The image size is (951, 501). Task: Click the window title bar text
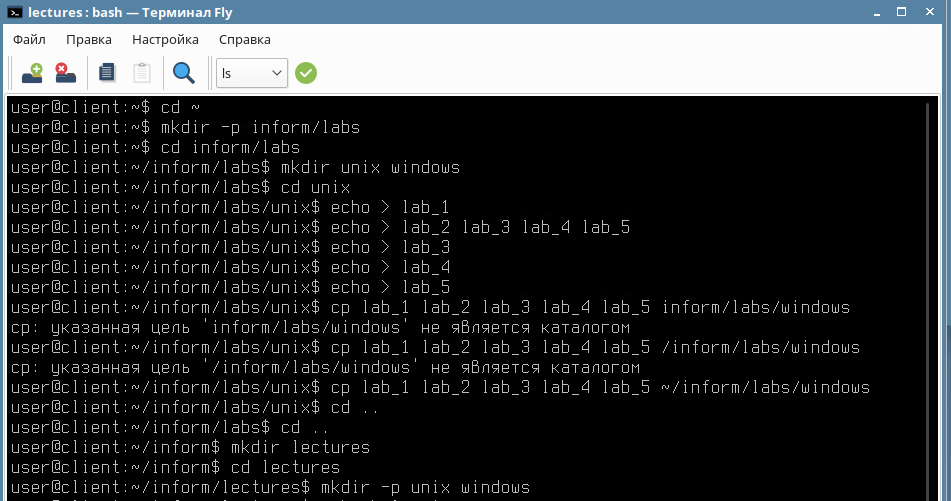pyautogui.click(x=130, y=12)
